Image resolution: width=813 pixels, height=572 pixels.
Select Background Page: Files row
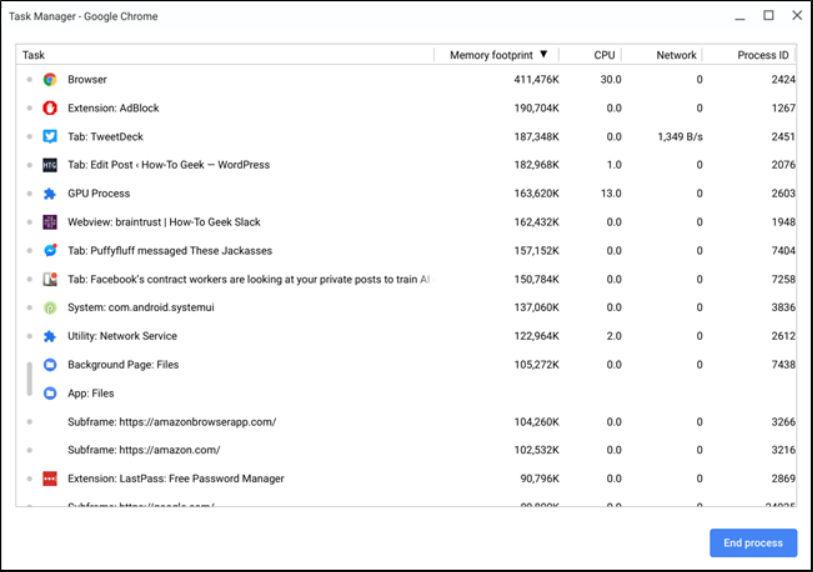[406, 365]
